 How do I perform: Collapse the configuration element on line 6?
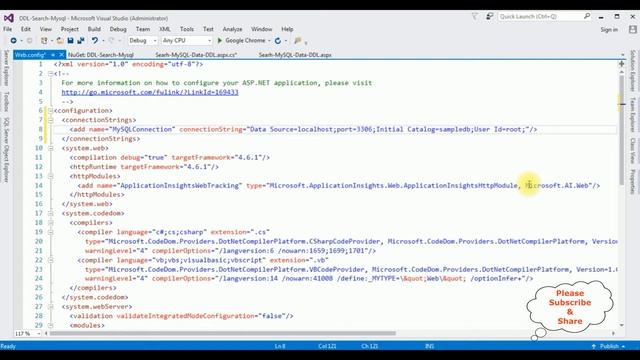(x=50, y=111)
